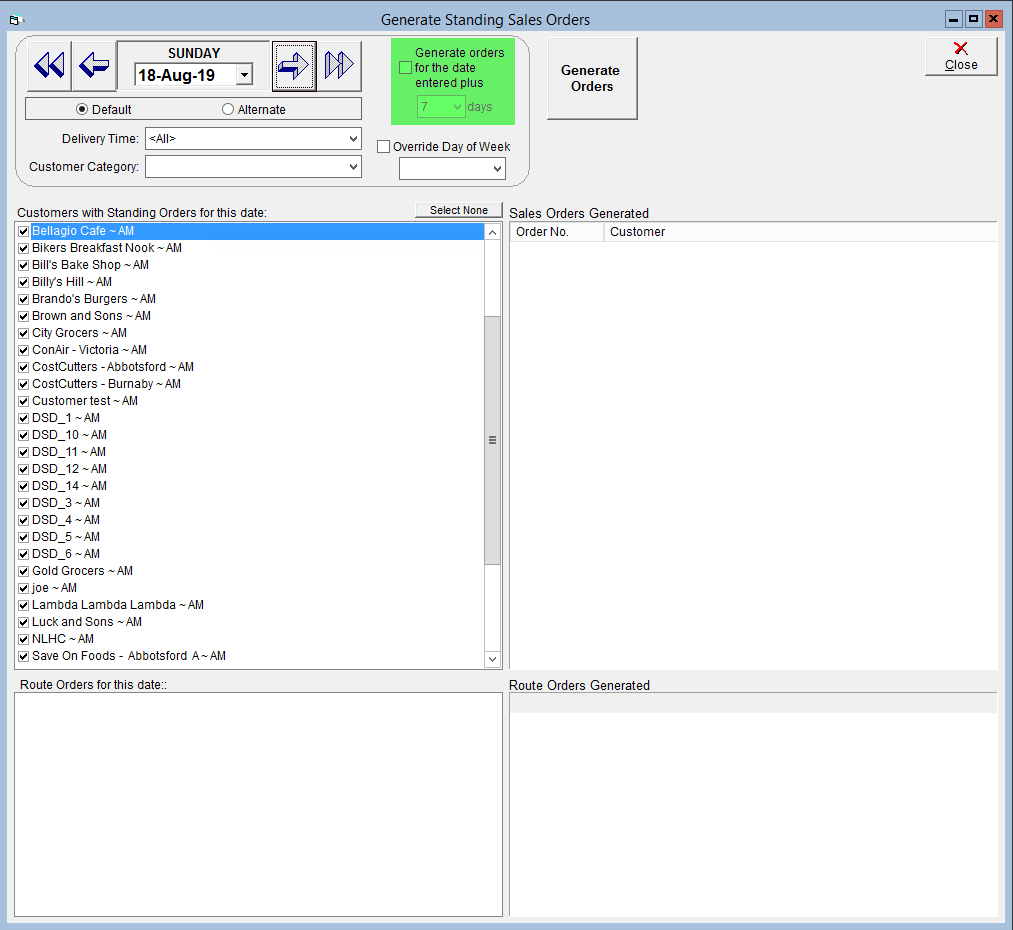Click customer list scrollbar up arrow
Image resolution: width=1013 pixels, height=930 pixels.
[x=492, y=232]
